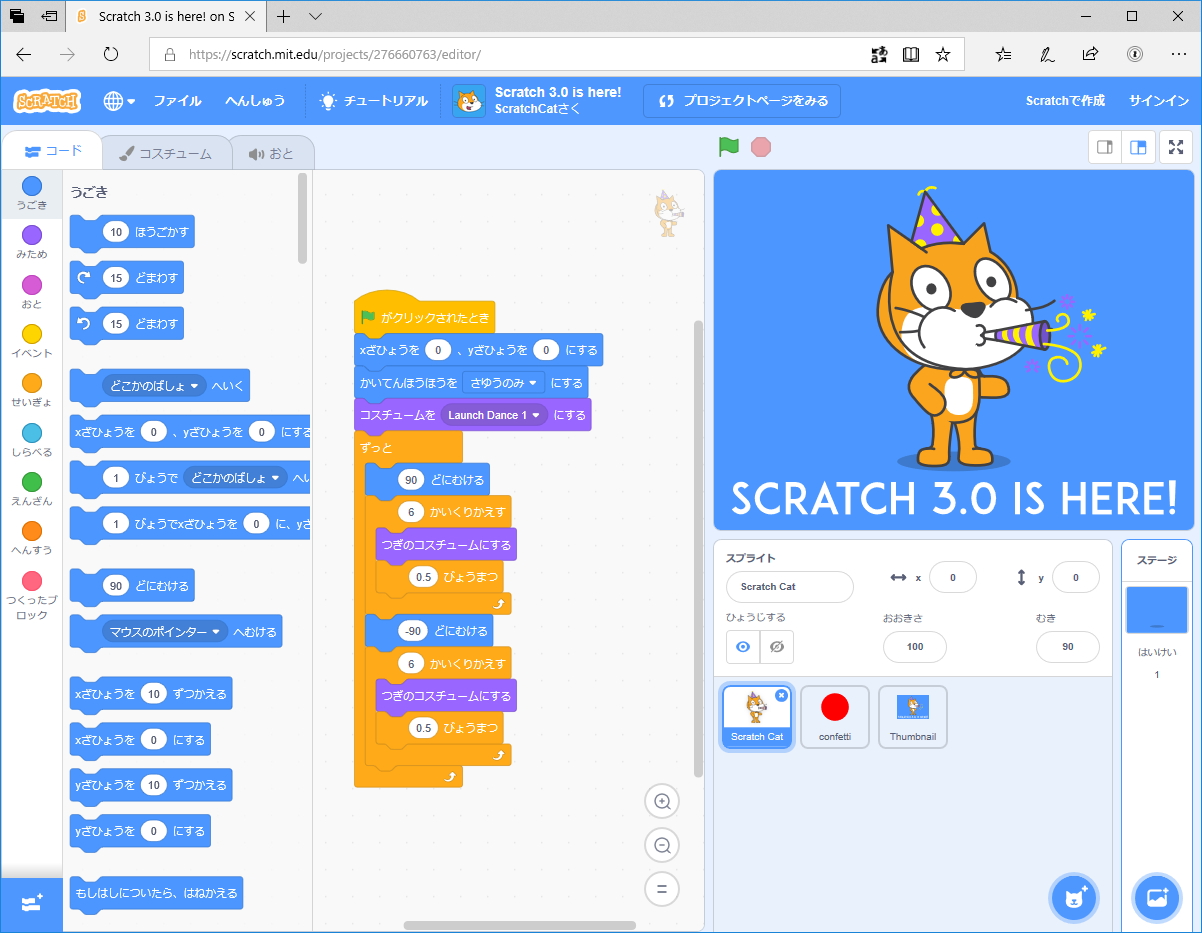The image size is (1202, 933).
Task: Select the confetti sprite thumbnail
Action: pos(834,716)
